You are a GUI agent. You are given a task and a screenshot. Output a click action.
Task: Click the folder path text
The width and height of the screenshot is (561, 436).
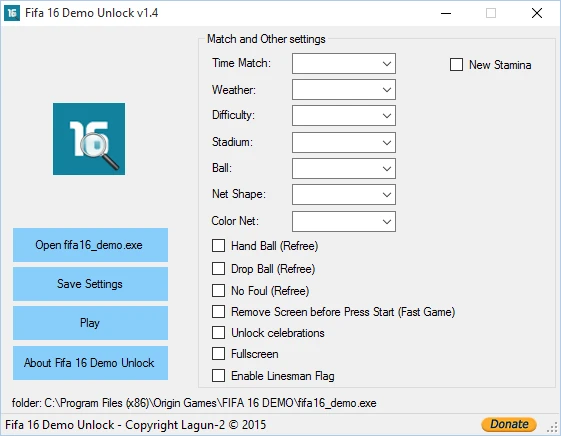(194, 403)
